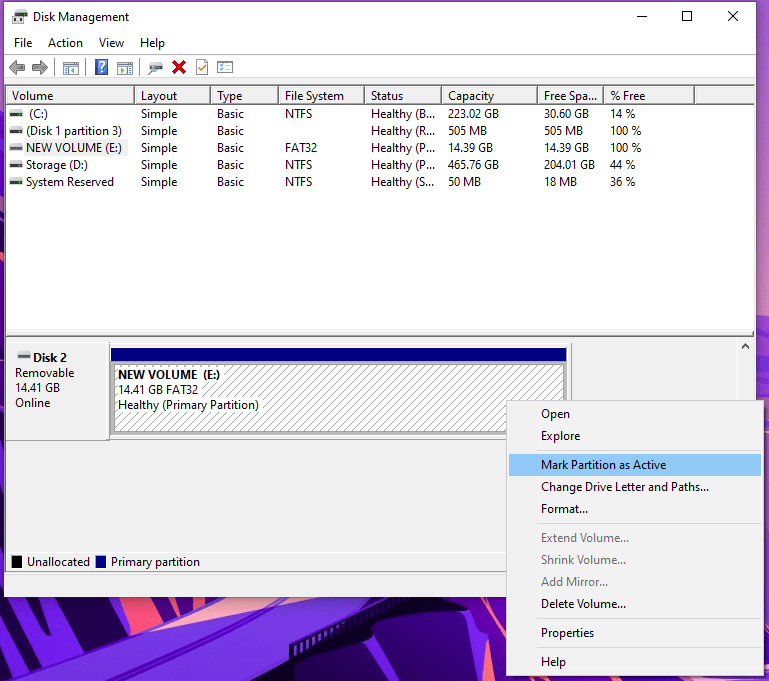
Task: Click the 30.60 GB free space cell
Action: coord(566,114)
